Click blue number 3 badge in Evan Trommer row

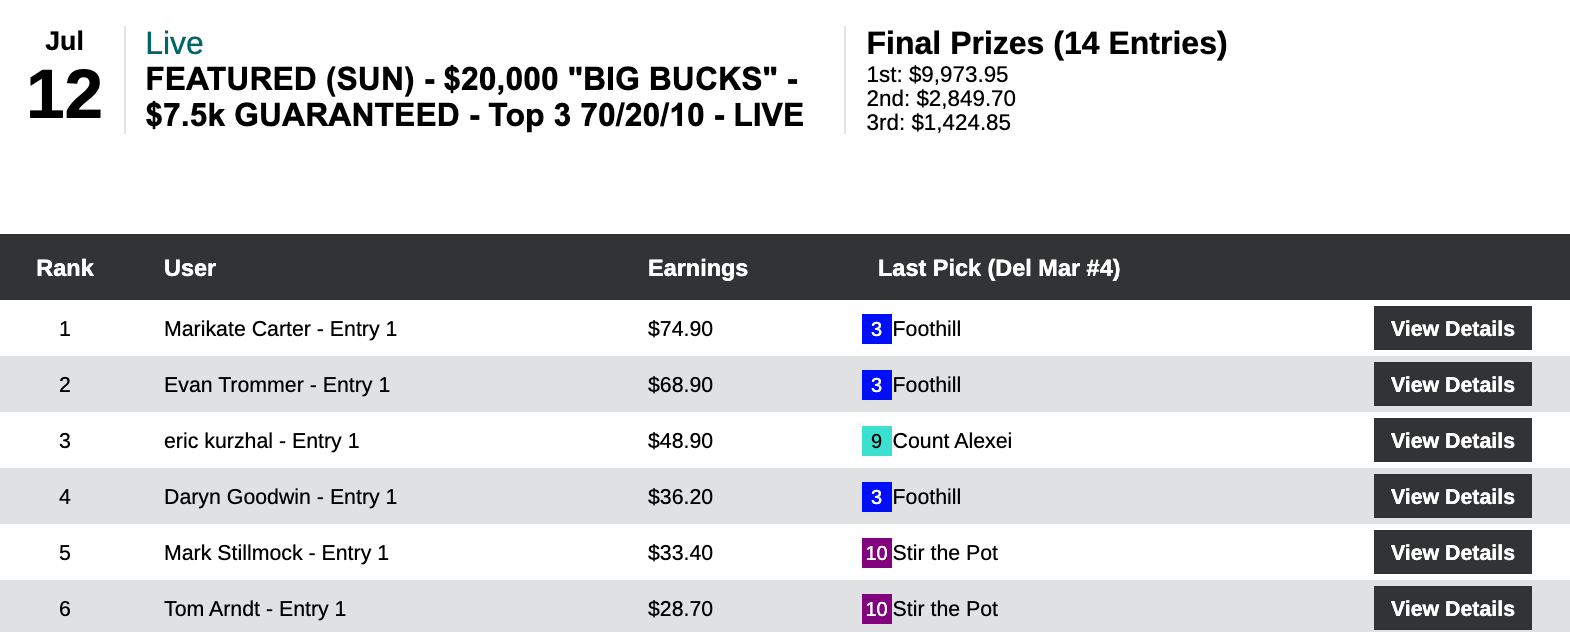876,385
